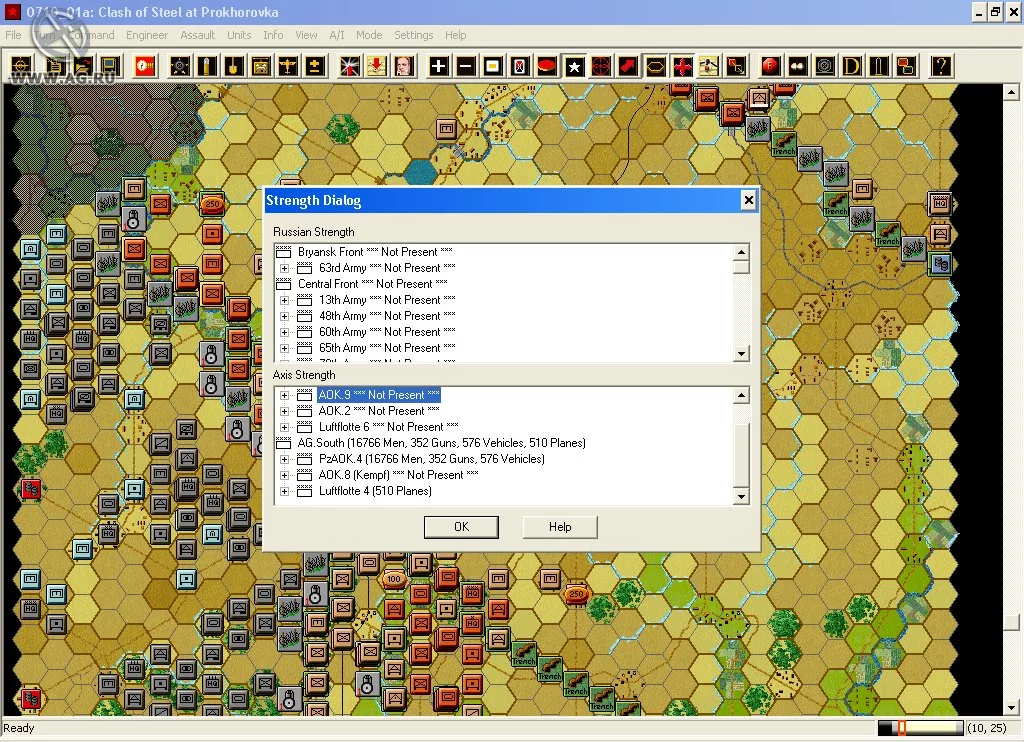This screenshot has width=1024, height=742.
Task: Expand the Luftflotte 6 tree node
Action: (284, 427)
